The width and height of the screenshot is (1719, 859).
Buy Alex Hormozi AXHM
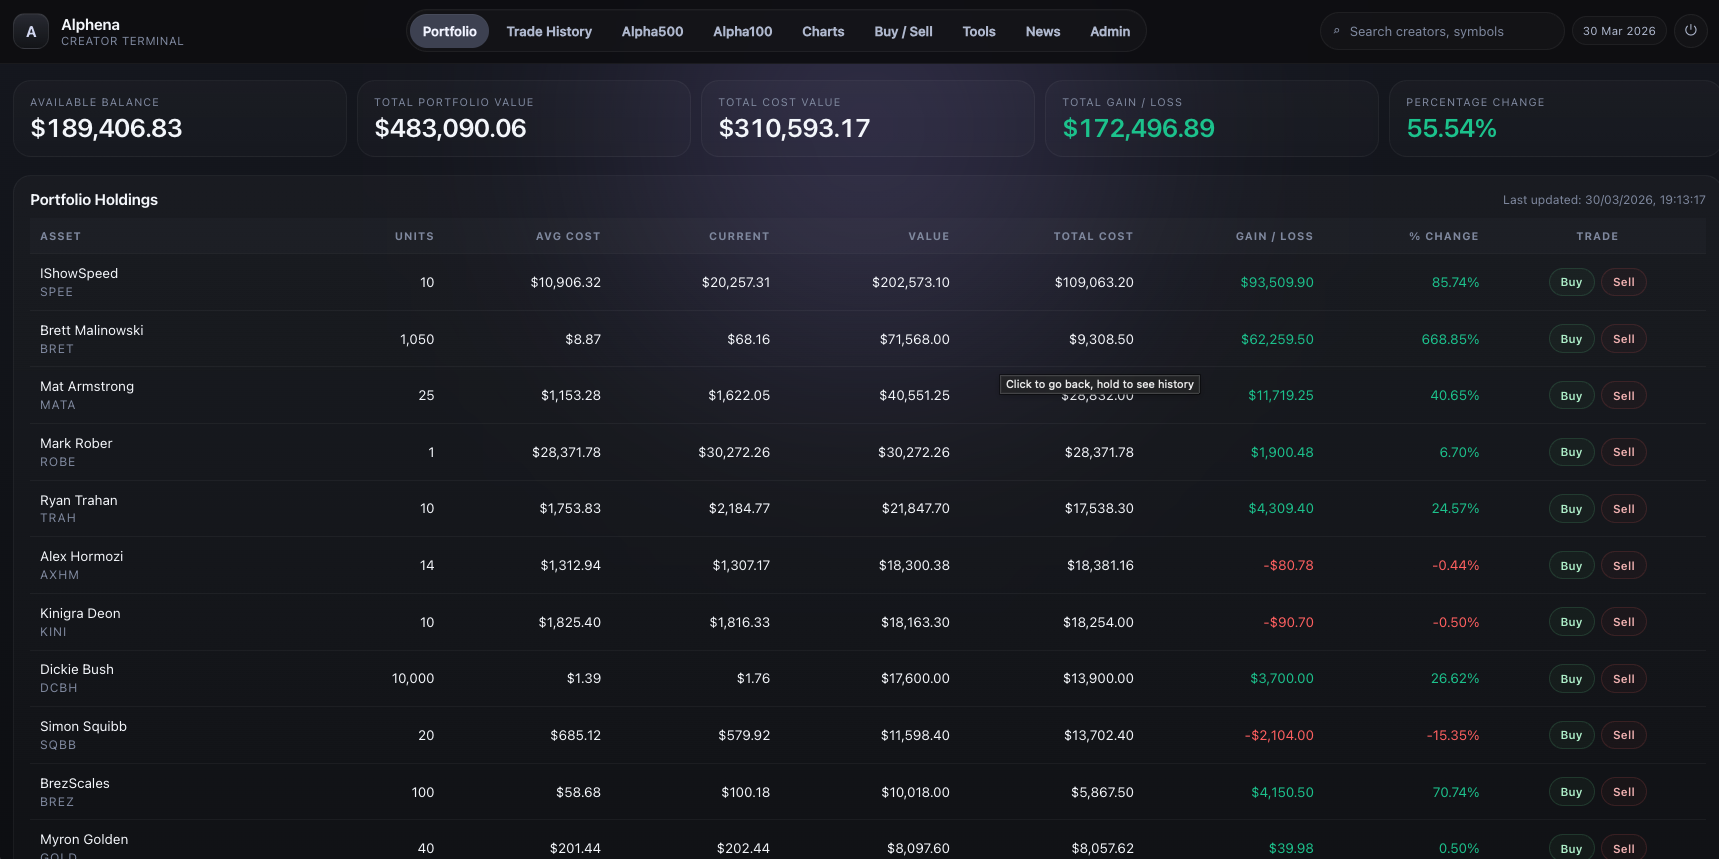[x=1571, y=566]
